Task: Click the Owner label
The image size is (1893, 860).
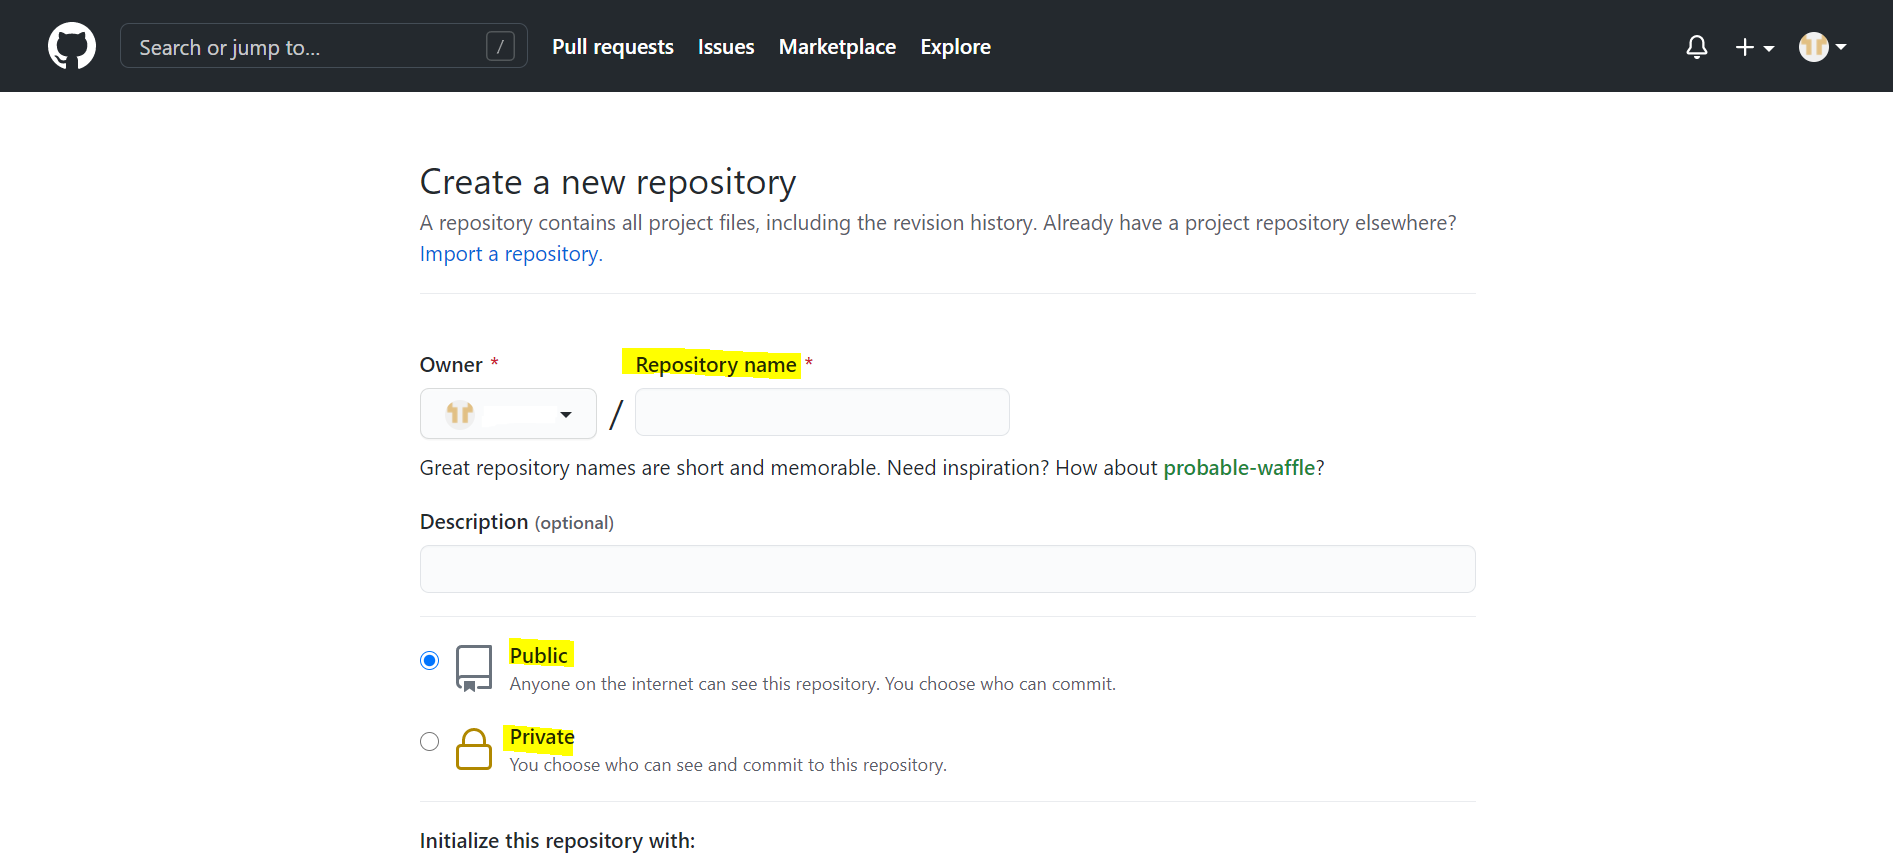Action: coord(451,365)
